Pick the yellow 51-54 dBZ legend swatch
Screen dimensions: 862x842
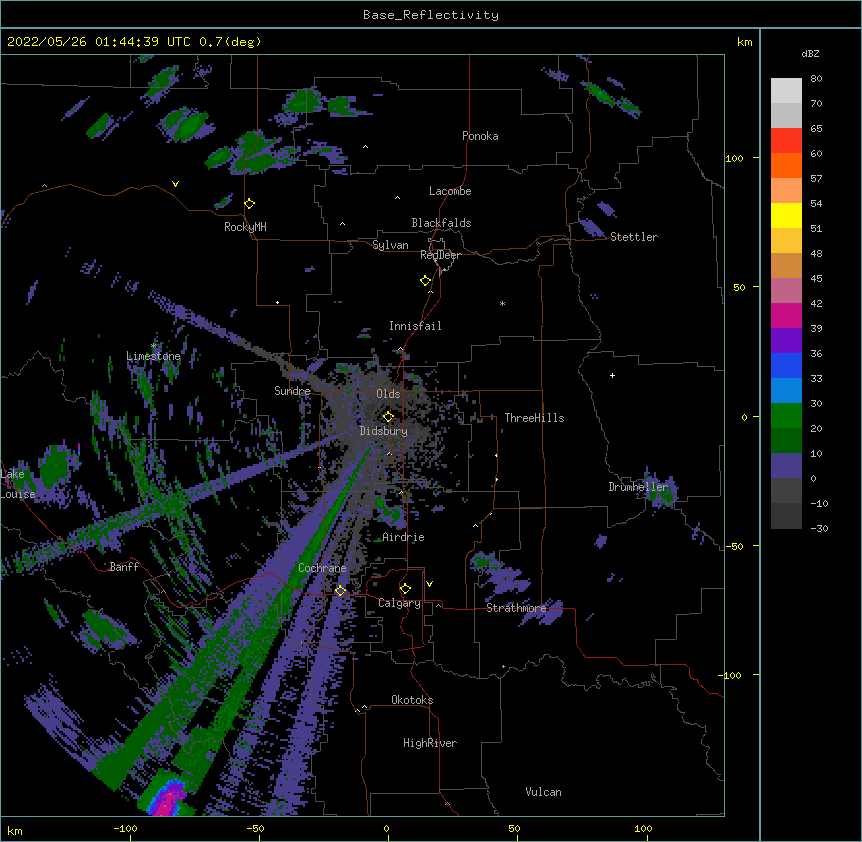coord(786,215)
